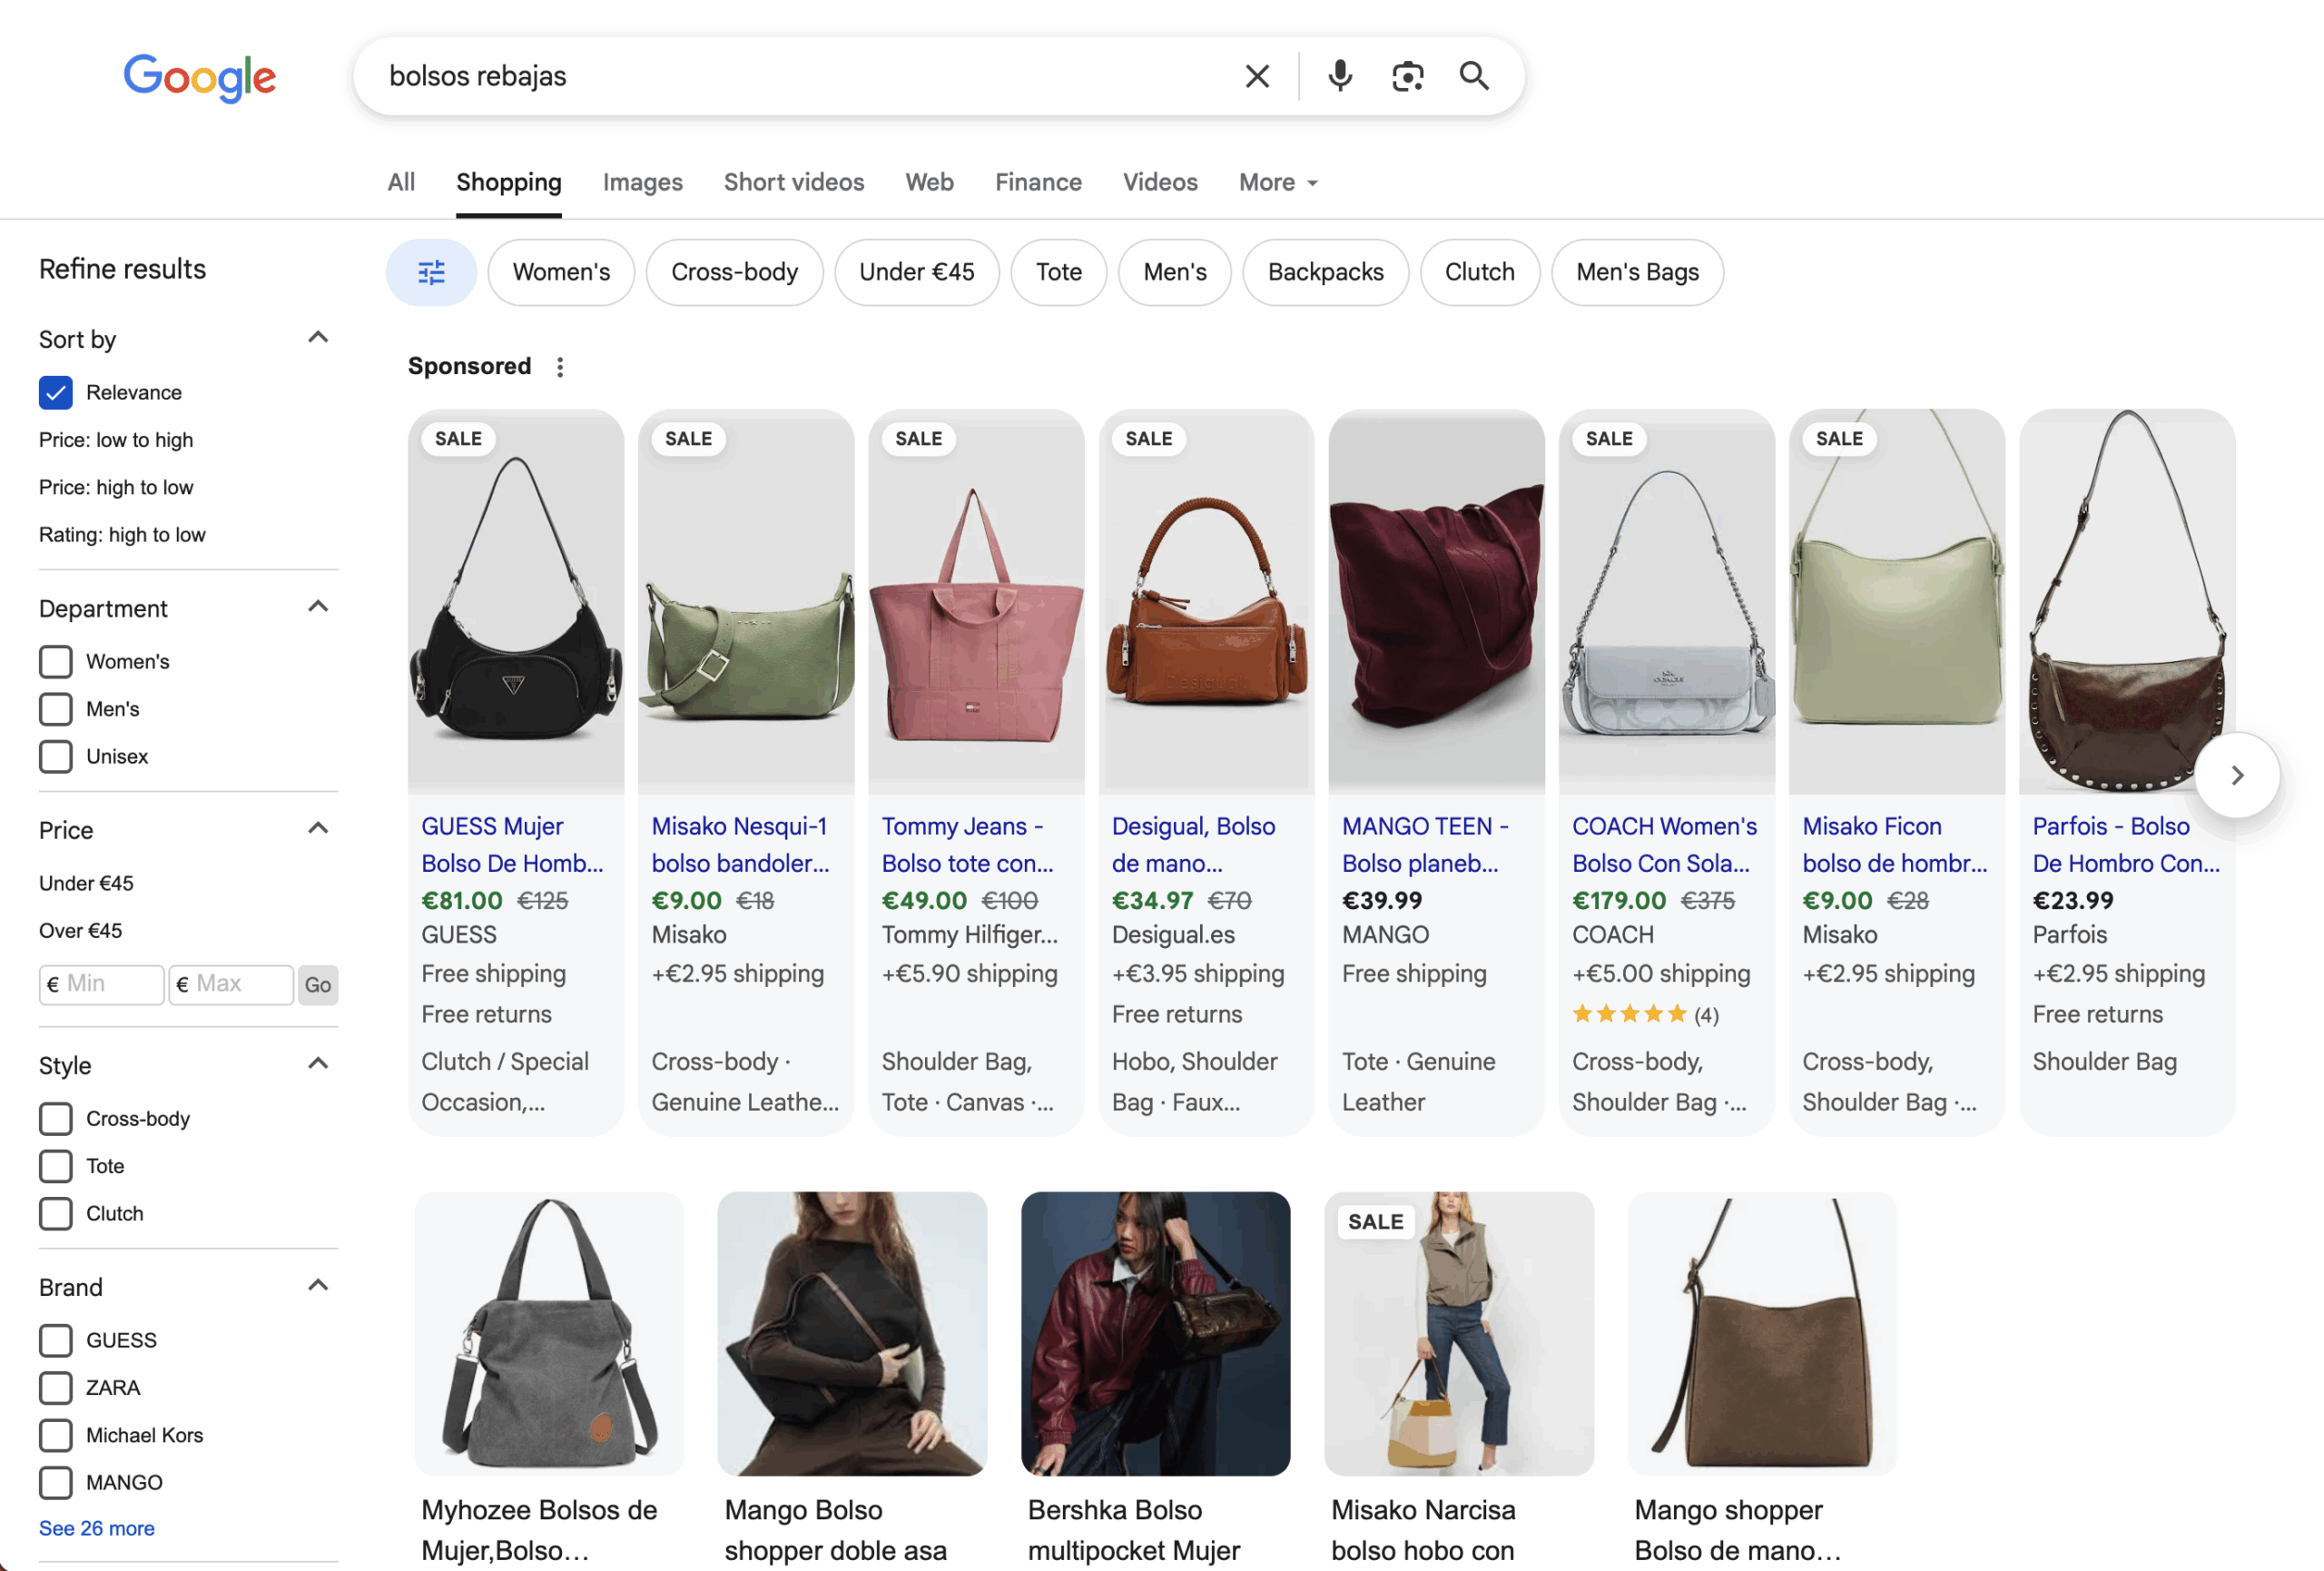Collapse the Price filter section
The image size is (2324, 1571).
click(318, 829)
